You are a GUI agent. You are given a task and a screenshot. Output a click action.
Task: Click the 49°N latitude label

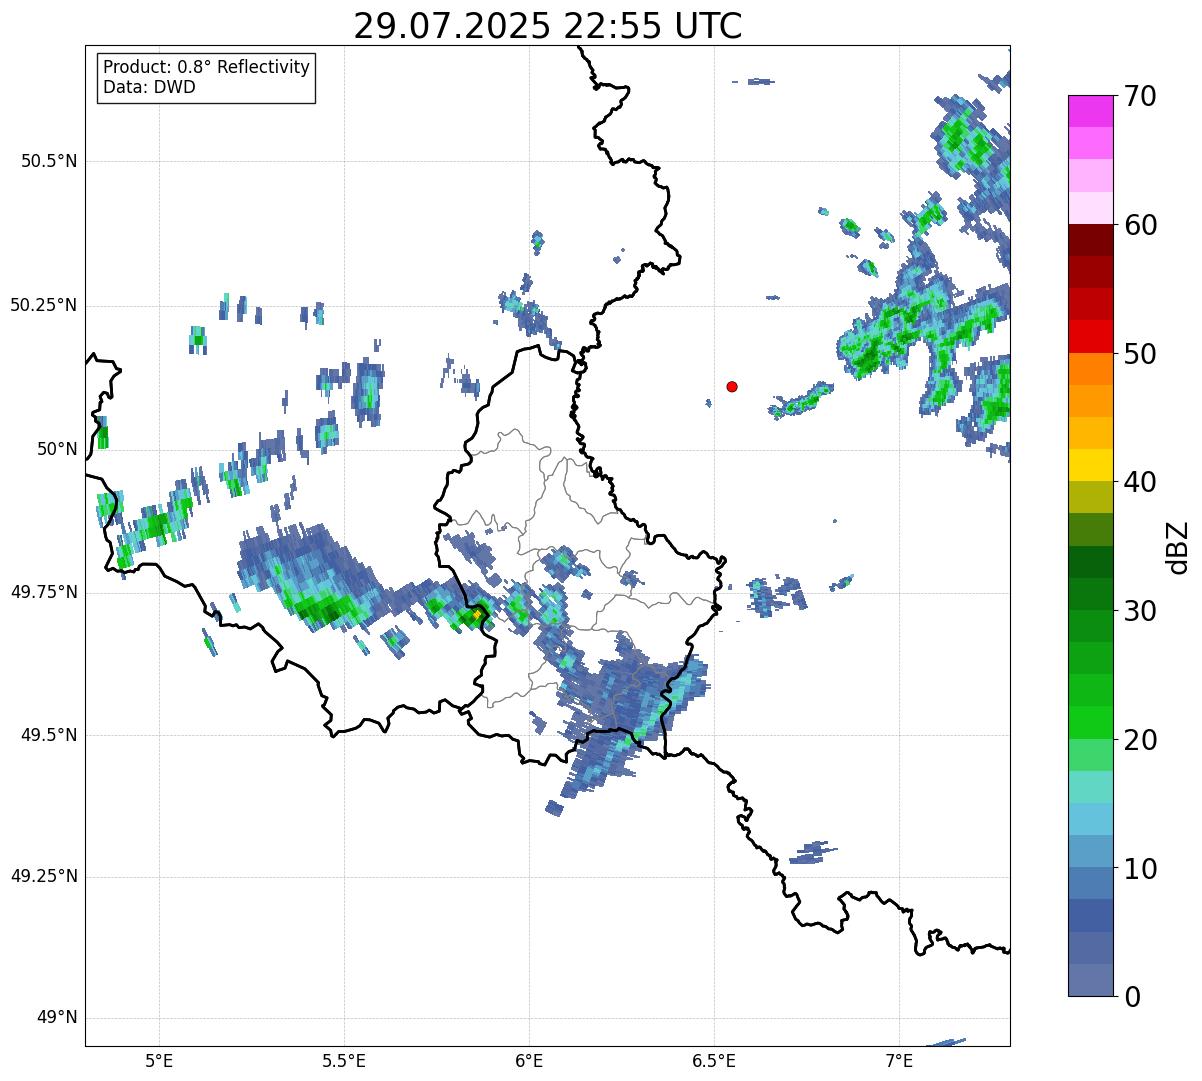(x=57, y=1017)
